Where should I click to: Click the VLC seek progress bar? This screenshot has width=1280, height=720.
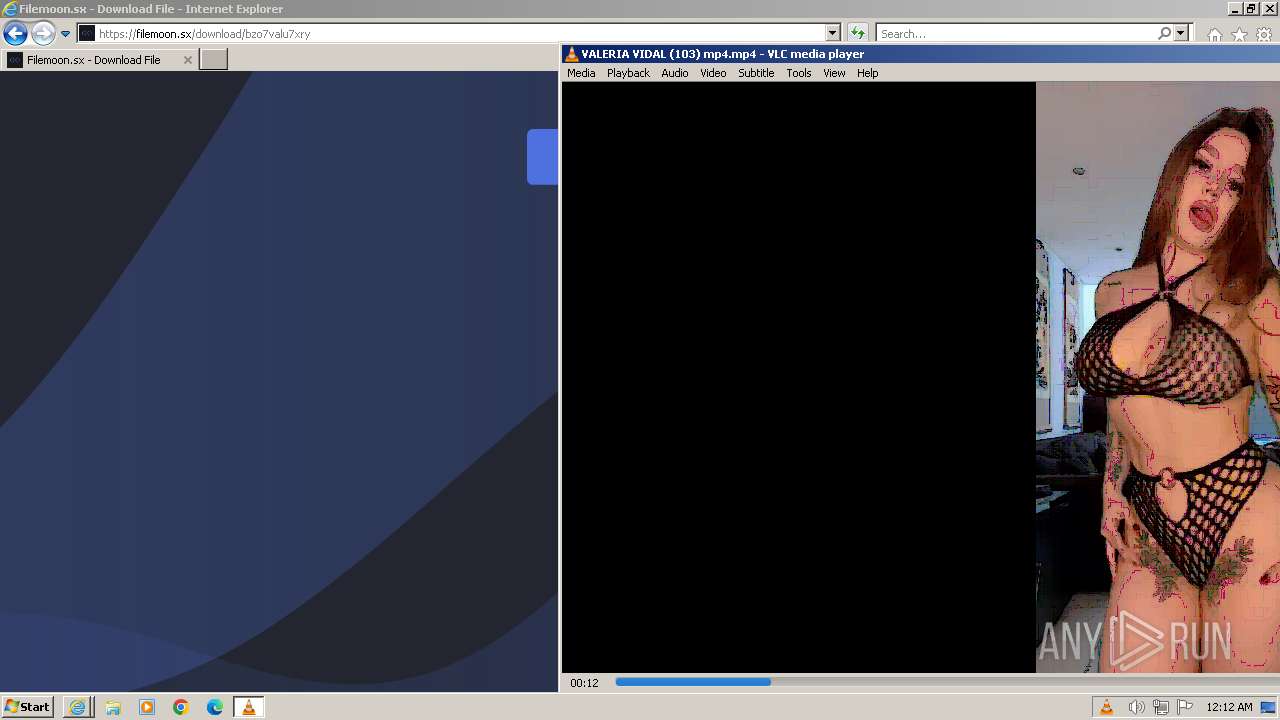(x=945, y=682)
